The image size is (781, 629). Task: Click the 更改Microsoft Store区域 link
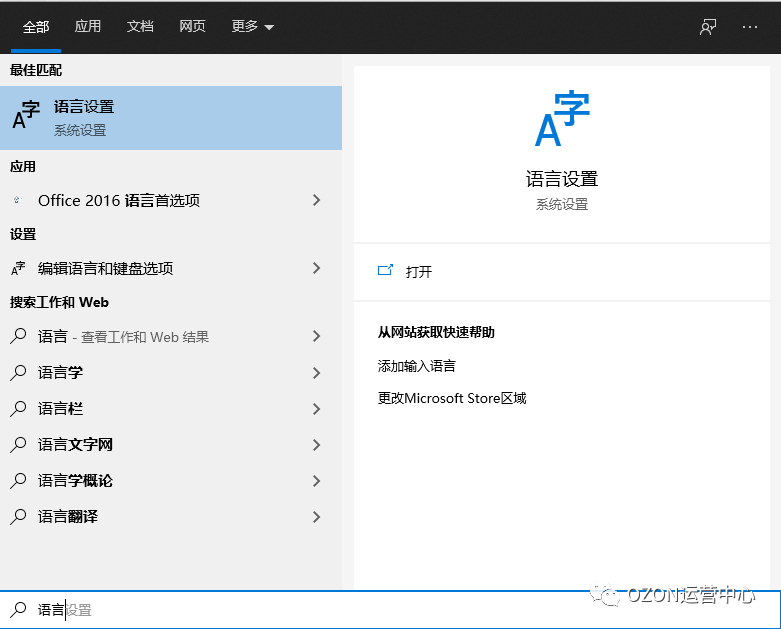[x=452, y=398]
